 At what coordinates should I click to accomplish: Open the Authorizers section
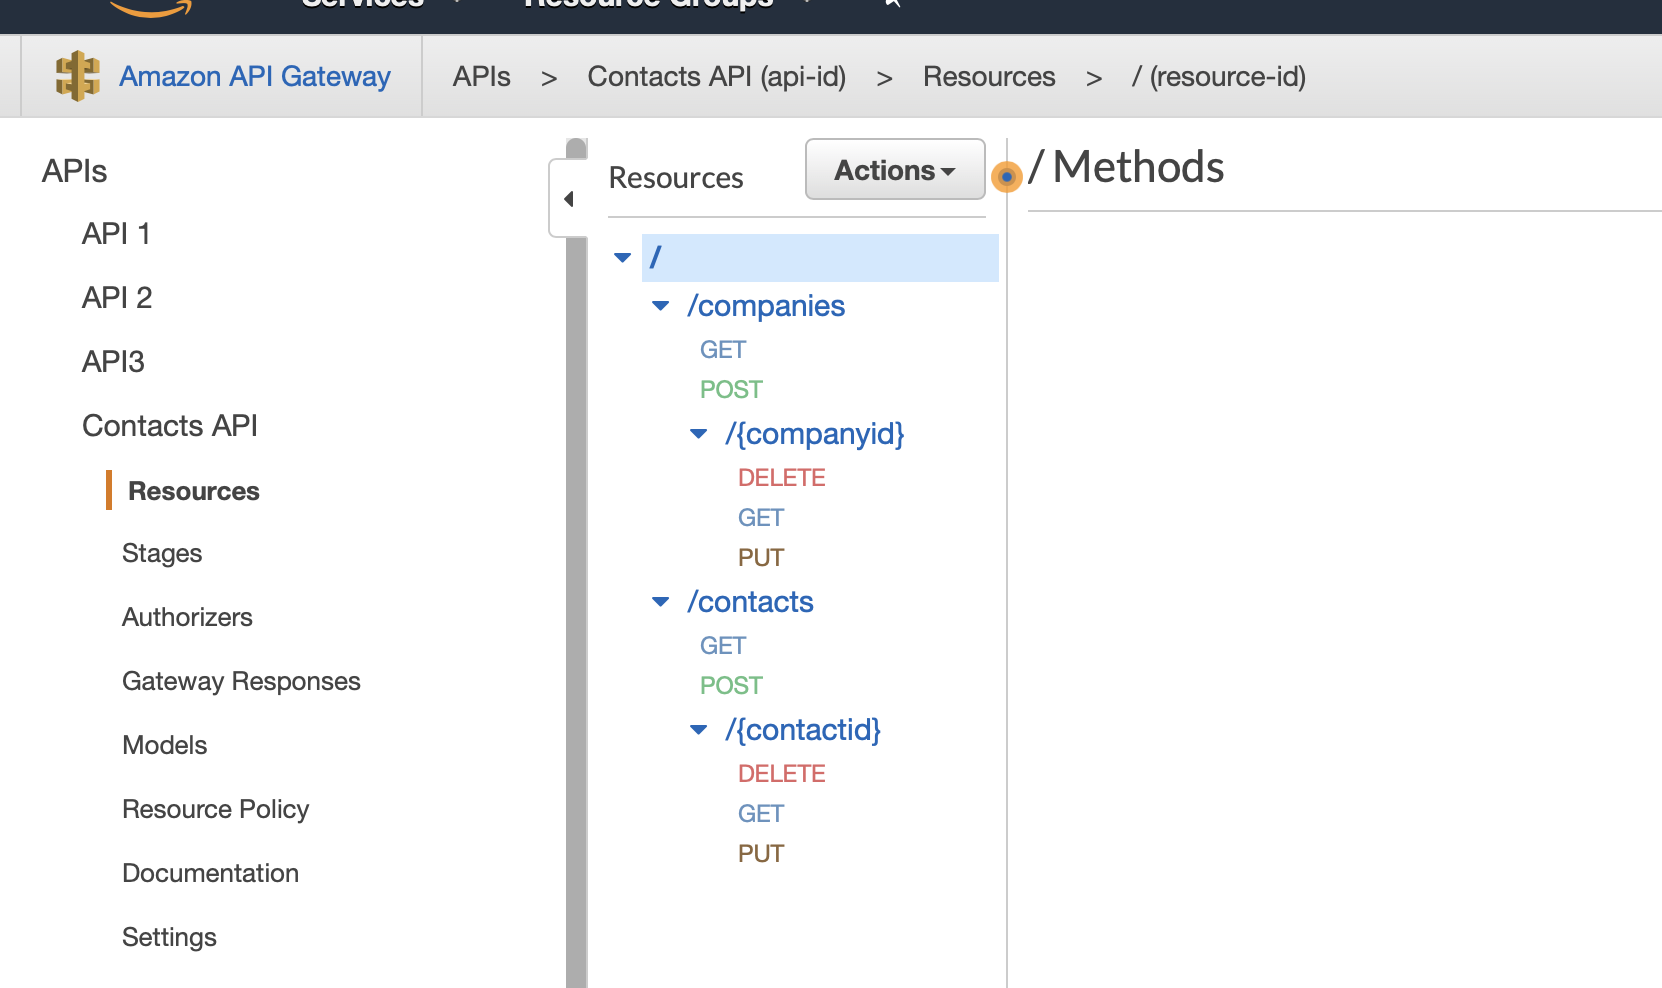pyautogui.click(x=187, y=617)
